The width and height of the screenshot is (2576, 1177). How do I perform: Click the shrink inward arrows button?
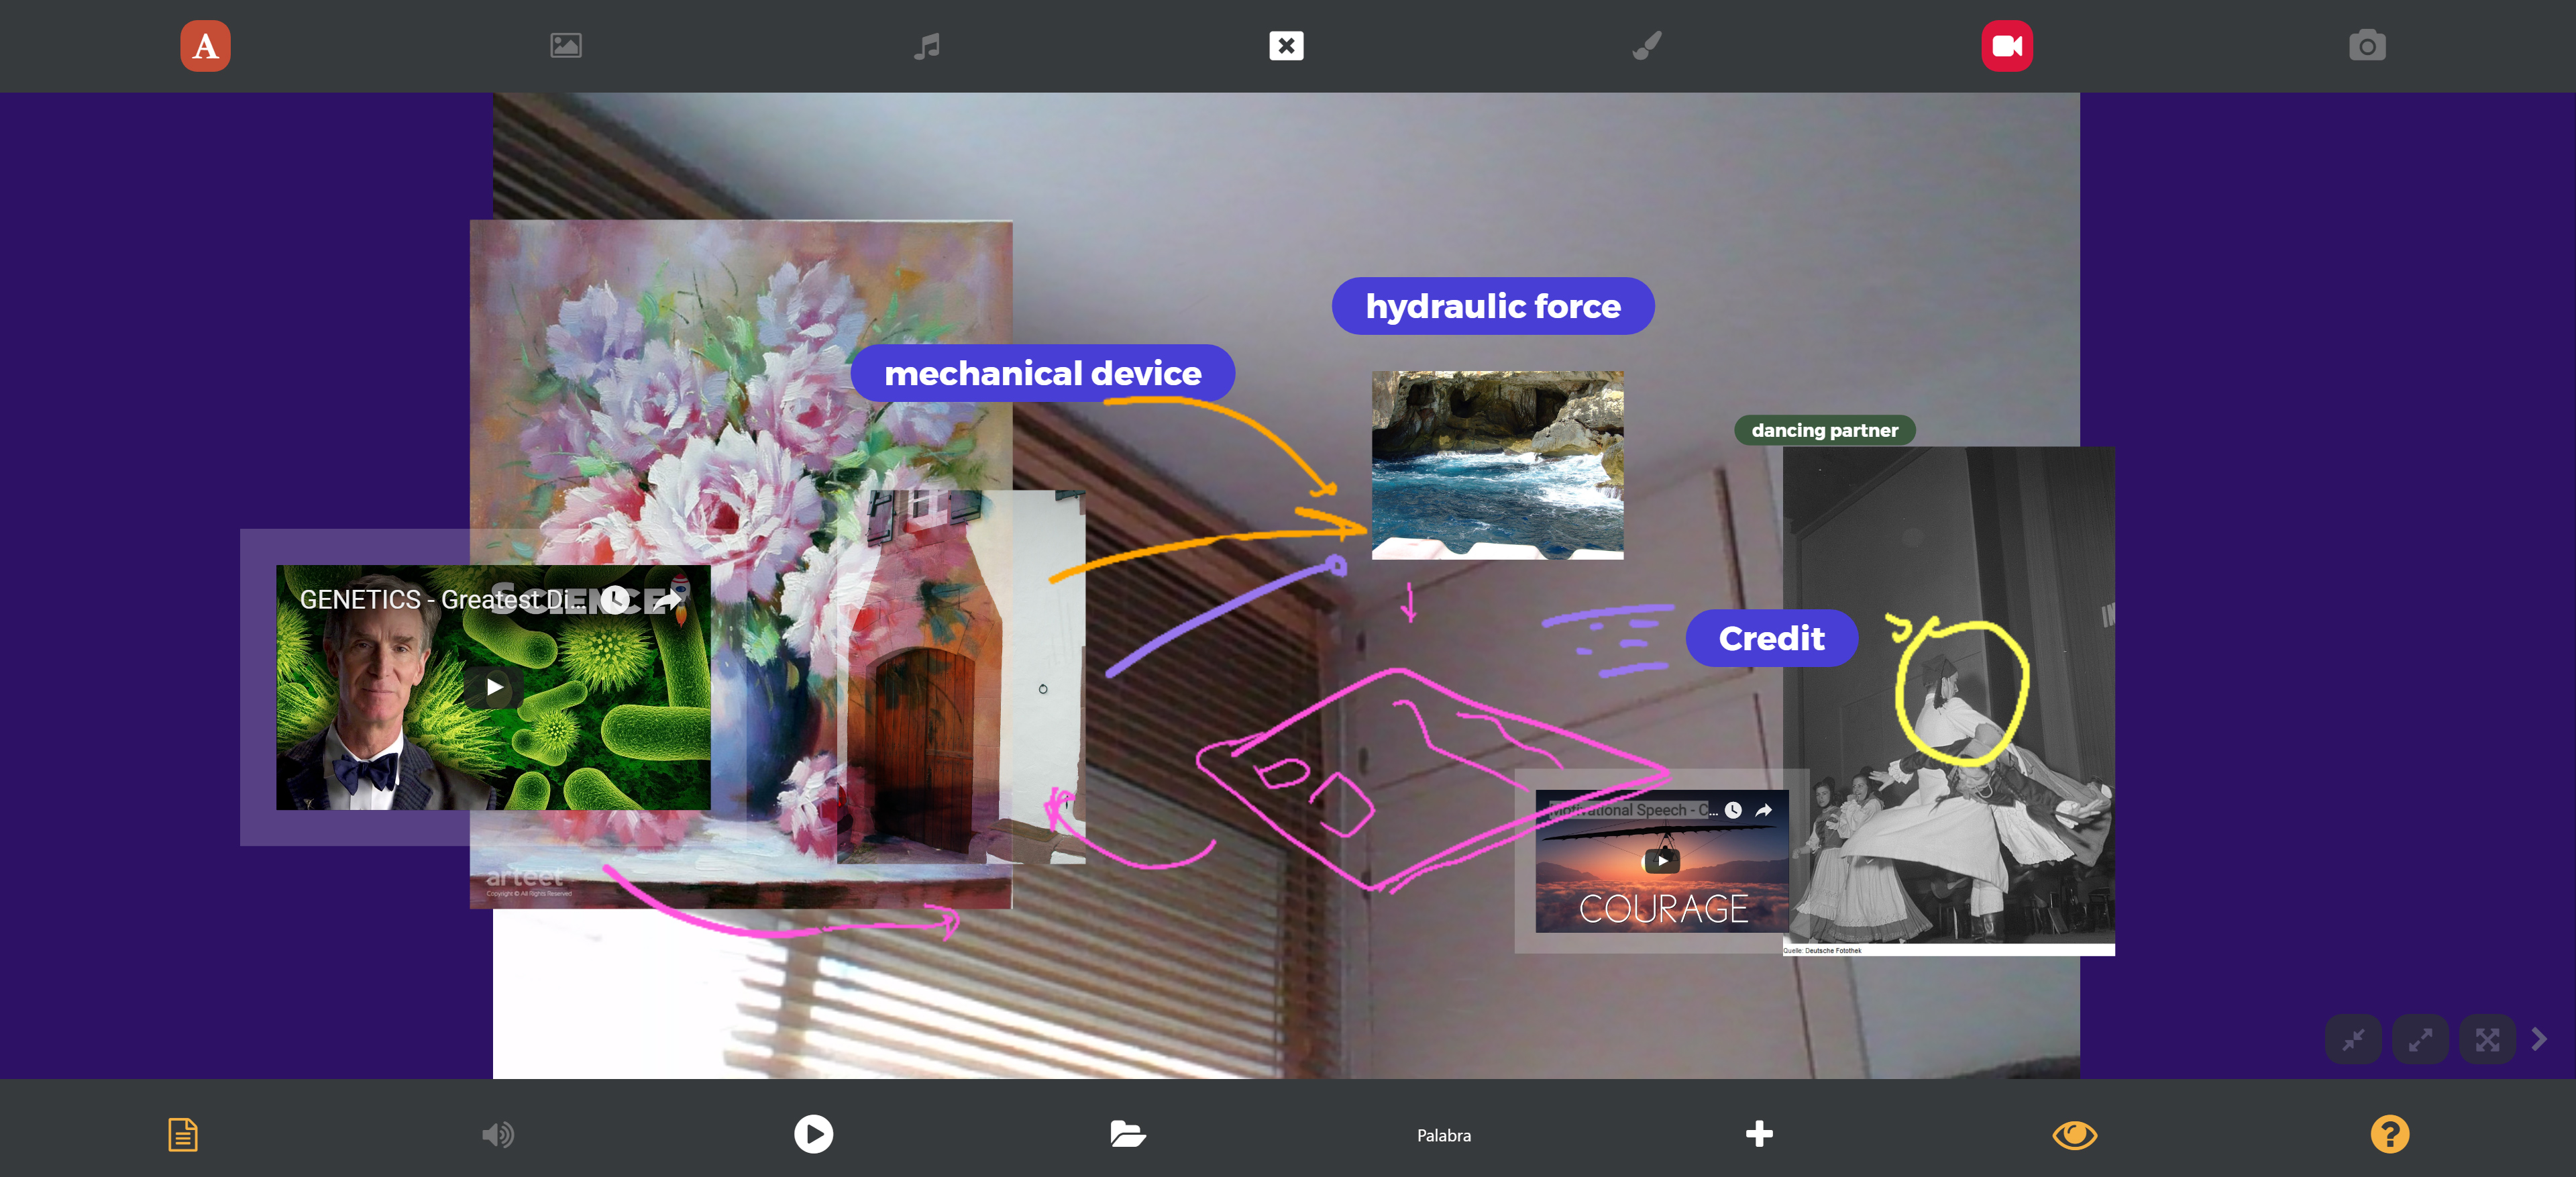(x=2353, y=1040)
